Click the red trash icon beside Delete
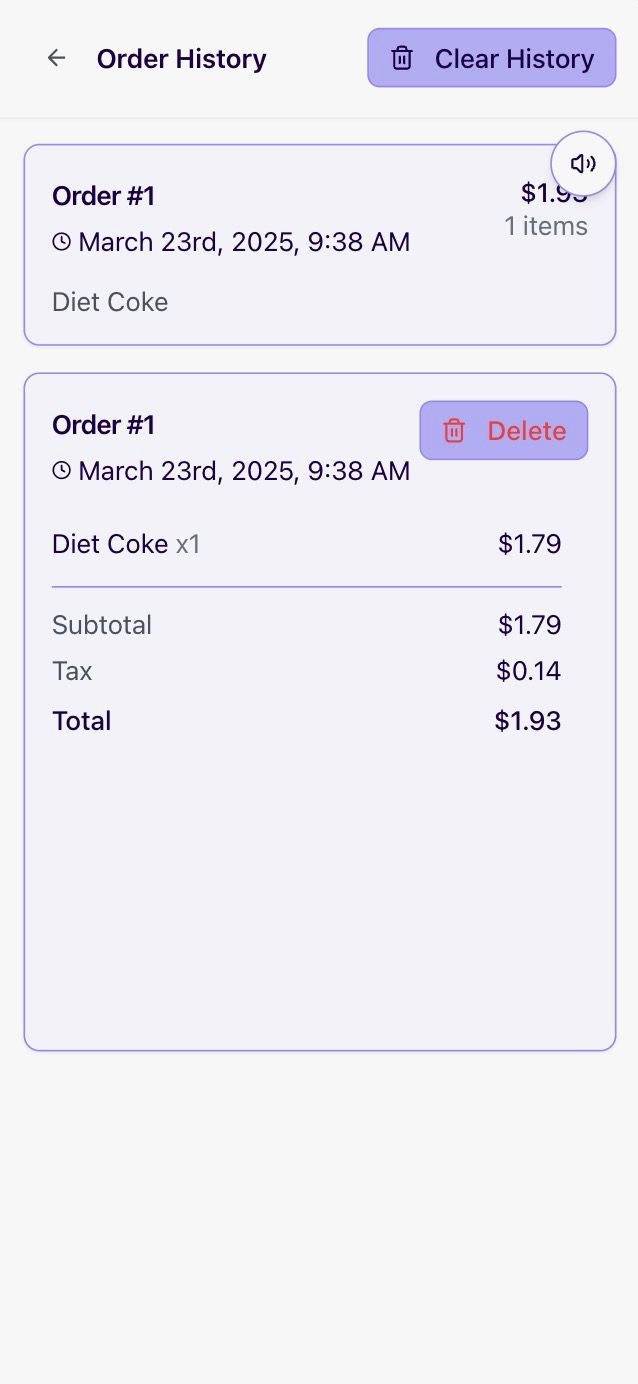Image resolution: width=638 pixels, height=1384 pixels. point(454,430)
